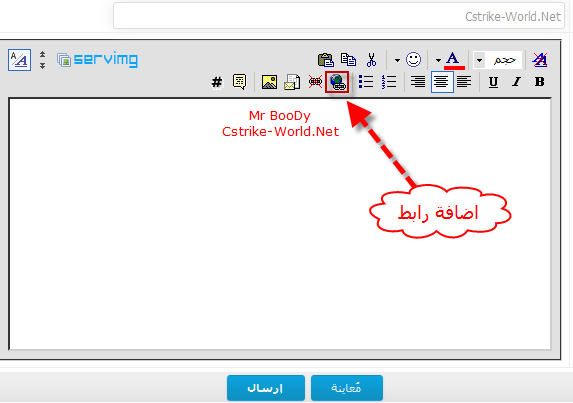Insert an image with picture icon
The width and height of the screenshot is (573, 403).
coord(269,82)
